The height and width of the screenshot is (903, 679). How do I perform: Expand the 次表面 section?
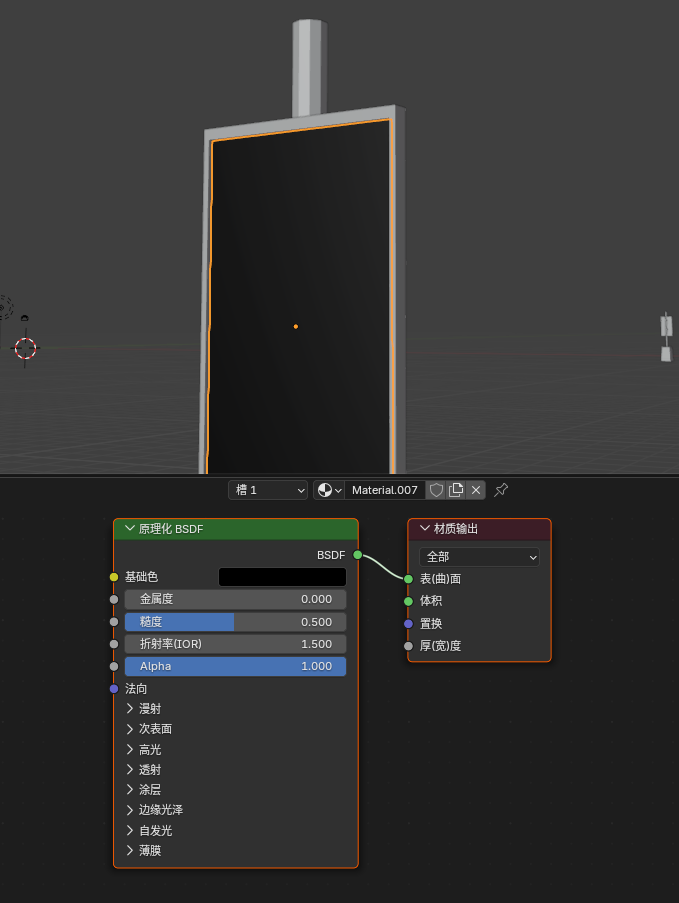point(130,729)
